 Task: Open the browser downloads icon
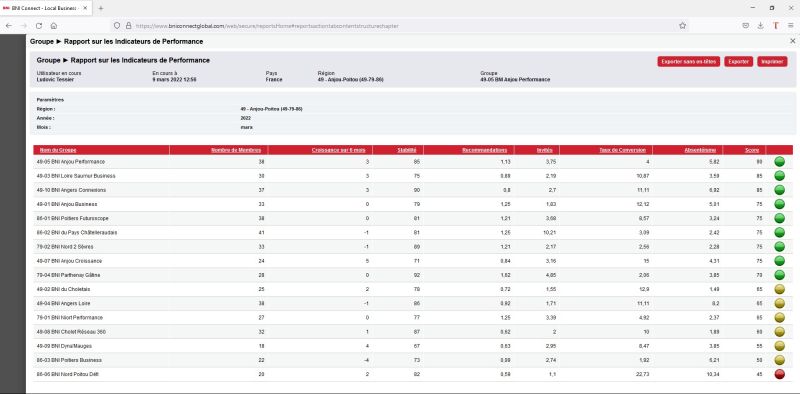coord(760,26)
